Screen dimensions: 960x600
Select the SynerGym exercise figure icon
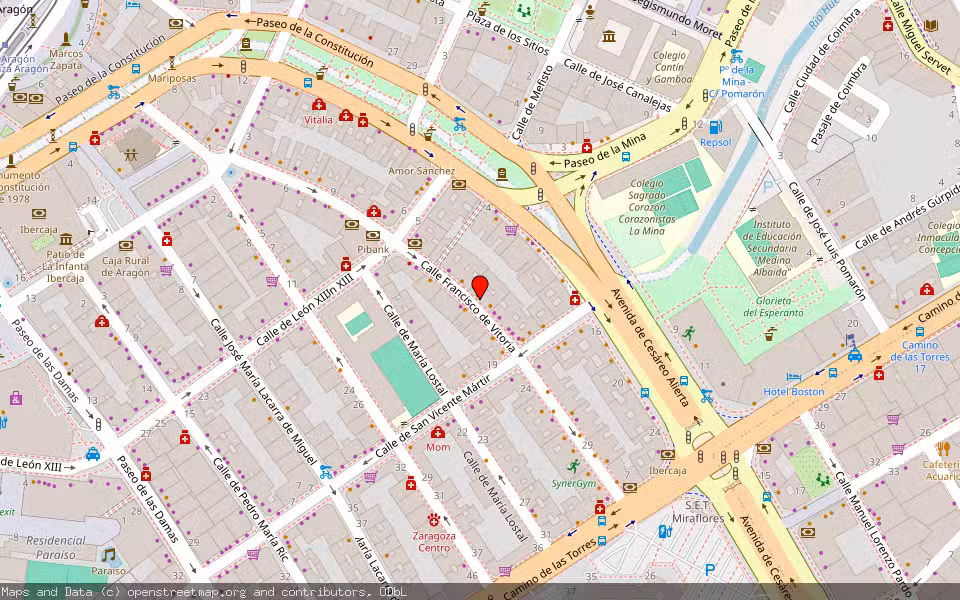click(574, 467)
